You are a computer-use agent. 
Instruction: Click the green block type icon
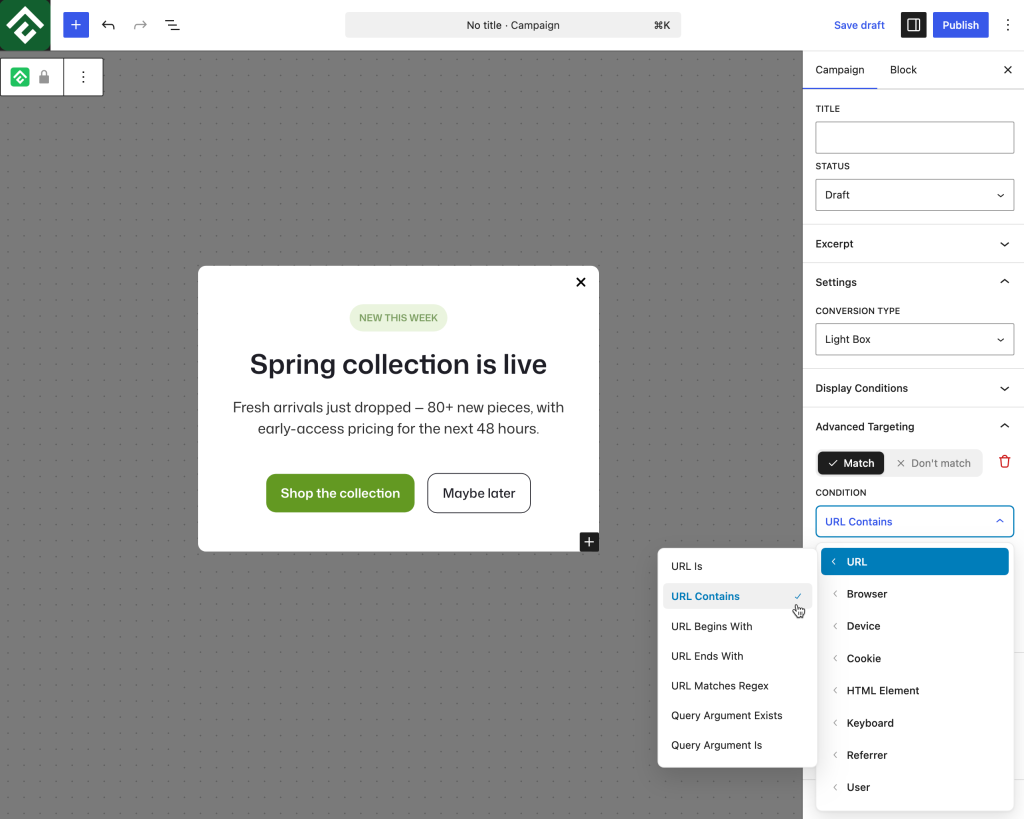tap(20, 77)
